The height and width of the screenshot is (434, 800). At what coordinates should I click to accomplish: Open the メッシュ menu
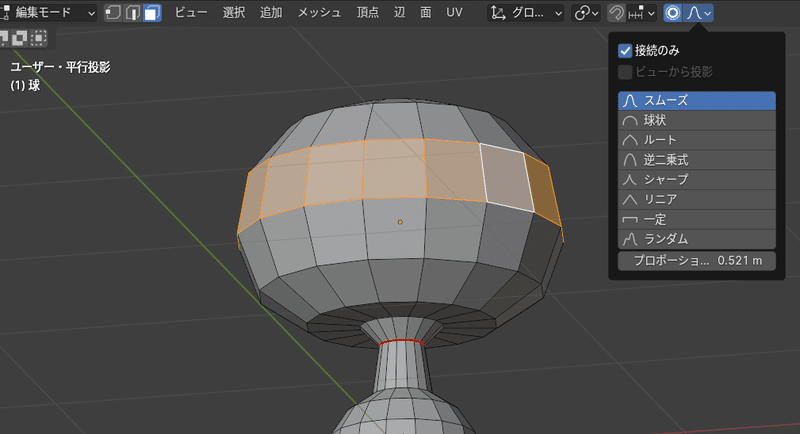click(x=319, y=13)
